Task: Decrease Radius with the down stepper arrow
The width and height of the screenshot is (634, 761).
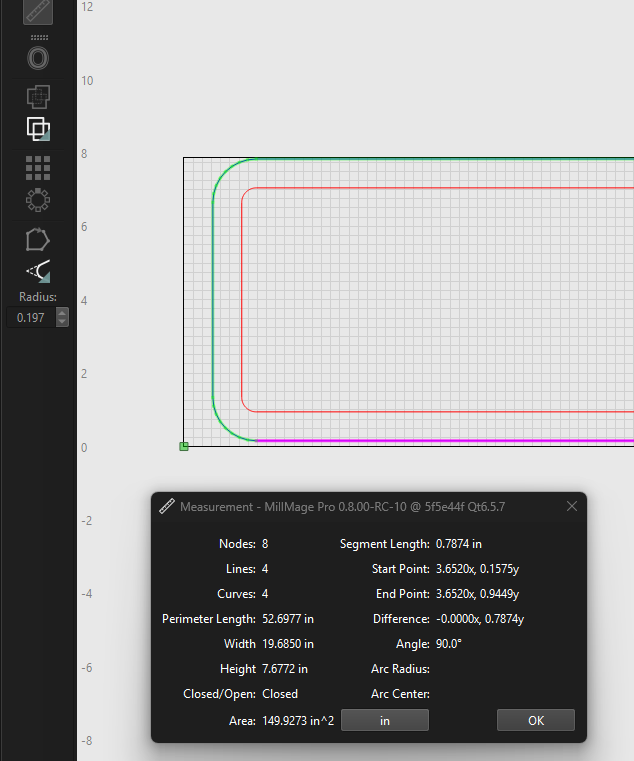Action: coord(63,323)
